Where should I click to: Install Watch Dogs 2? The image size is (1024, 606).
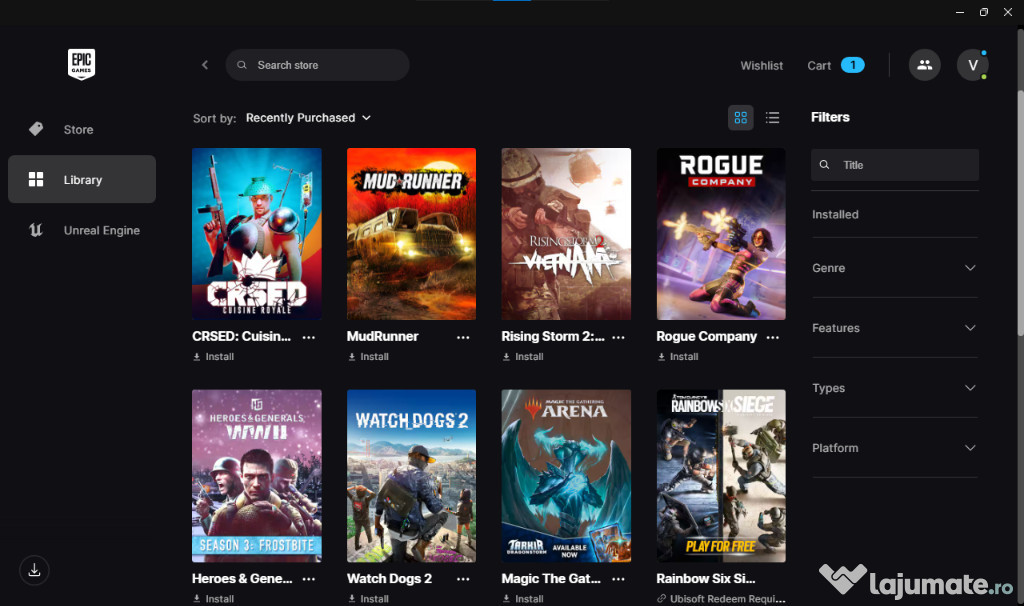click(368, 599)
